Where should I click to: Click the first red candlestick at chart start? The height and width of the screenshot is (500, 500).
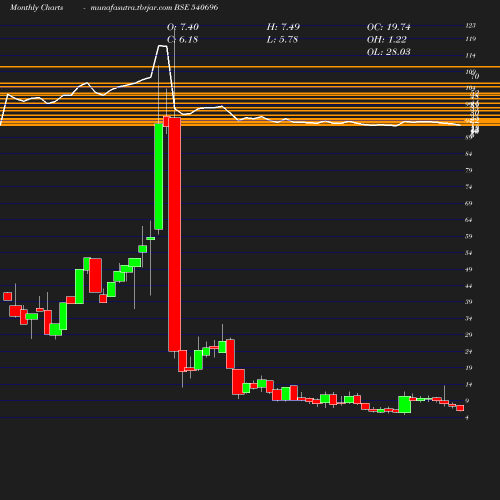(x=7, y=296)
